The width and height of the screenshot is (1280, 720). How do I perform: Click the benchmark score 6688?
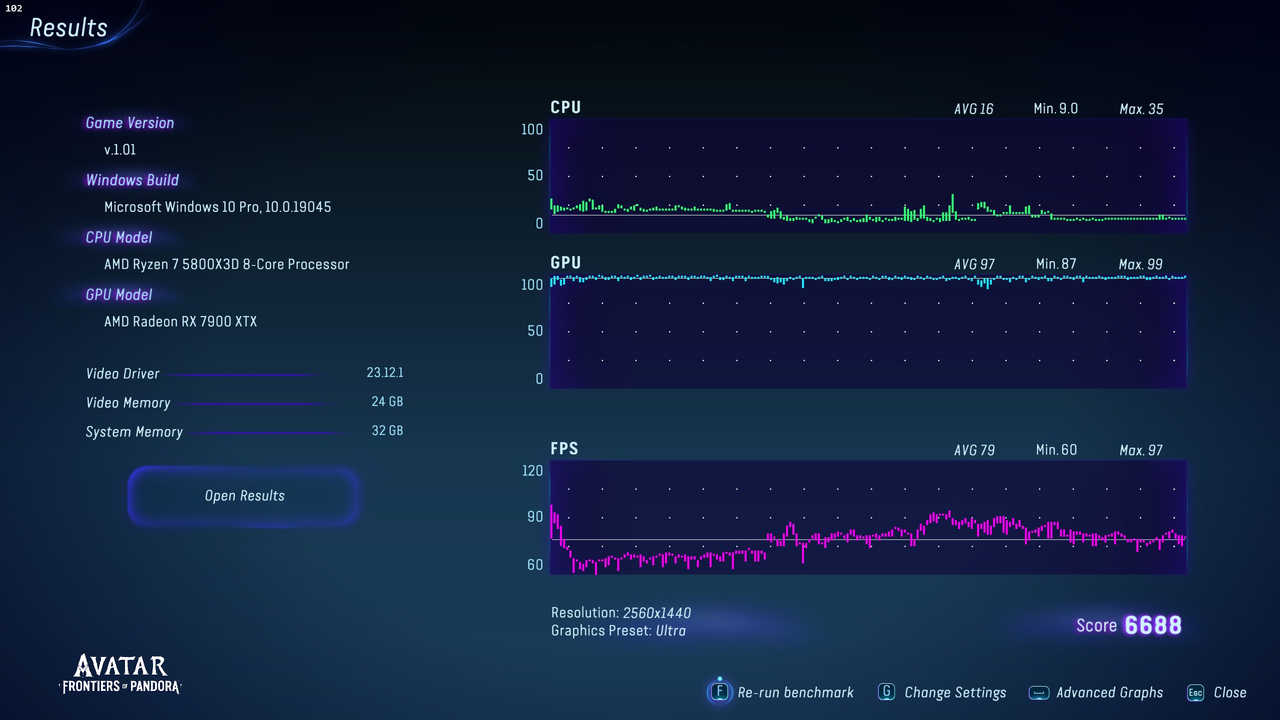tap(1153, 625)
